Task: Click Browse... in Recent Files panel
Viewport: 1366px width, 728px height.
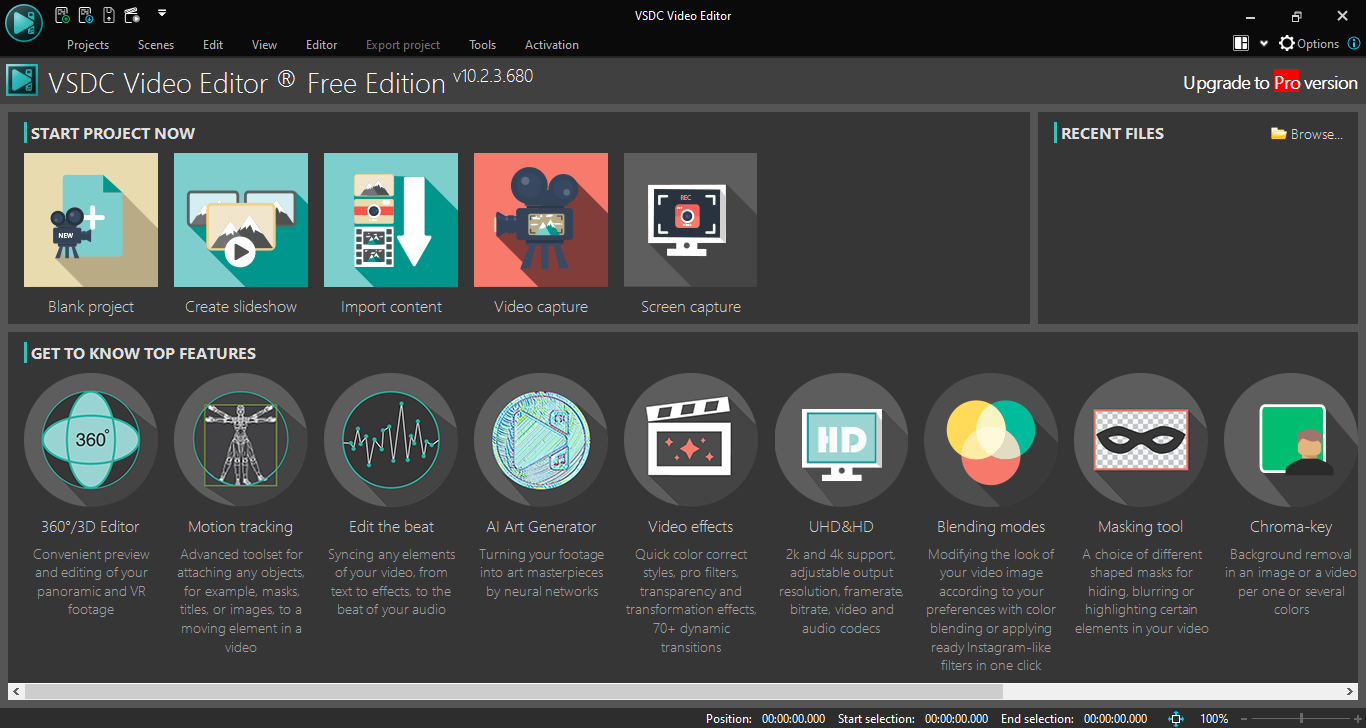Action: (1307, 134)
